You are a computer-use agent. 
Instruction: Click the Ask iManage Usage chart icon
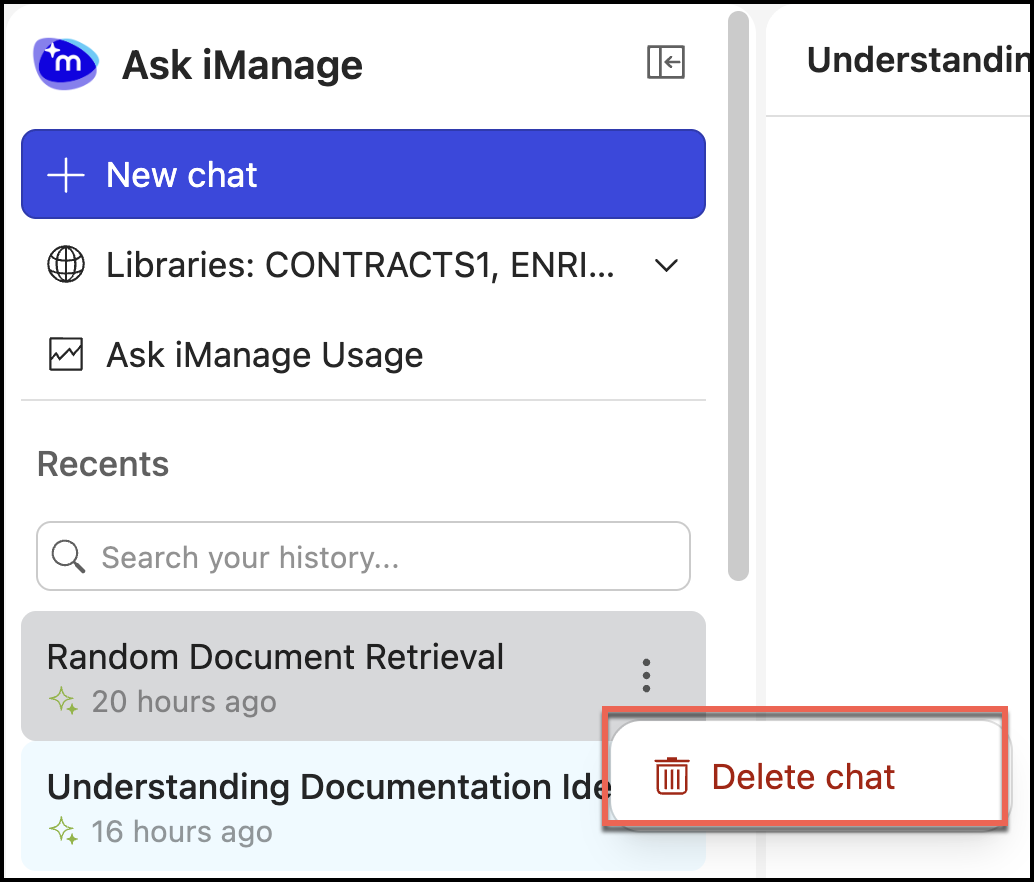pos(66,355)
